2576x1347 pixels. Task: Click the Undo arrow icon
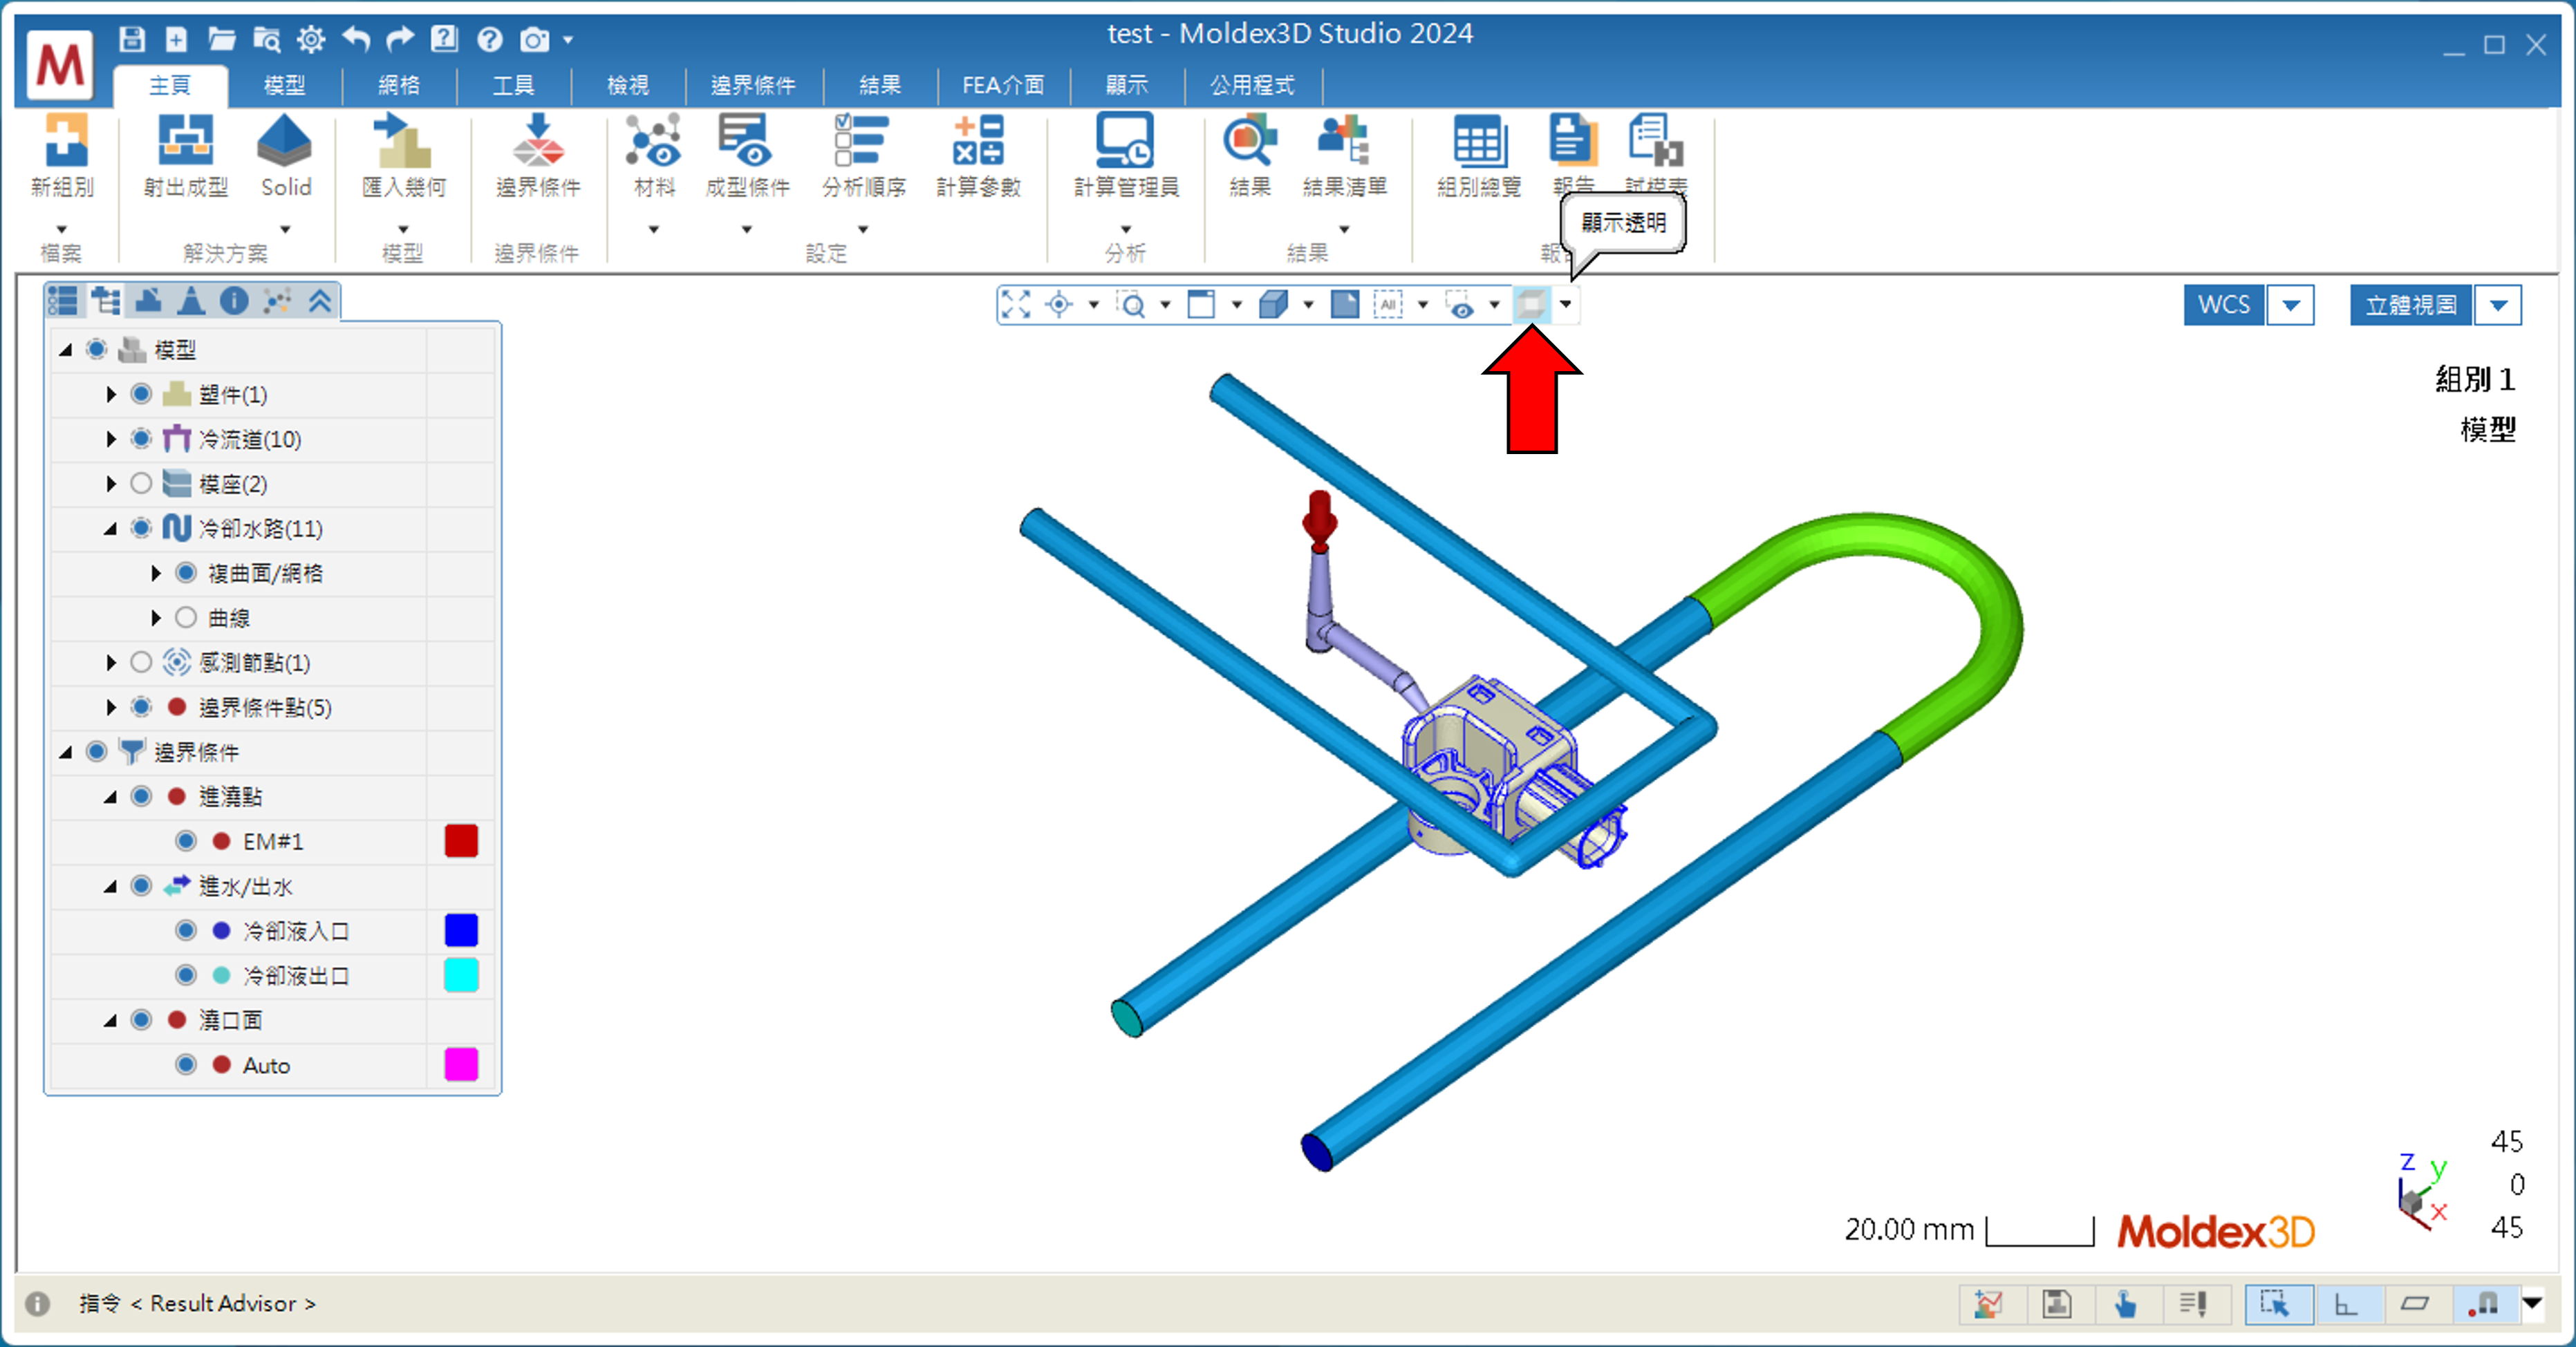355,39
